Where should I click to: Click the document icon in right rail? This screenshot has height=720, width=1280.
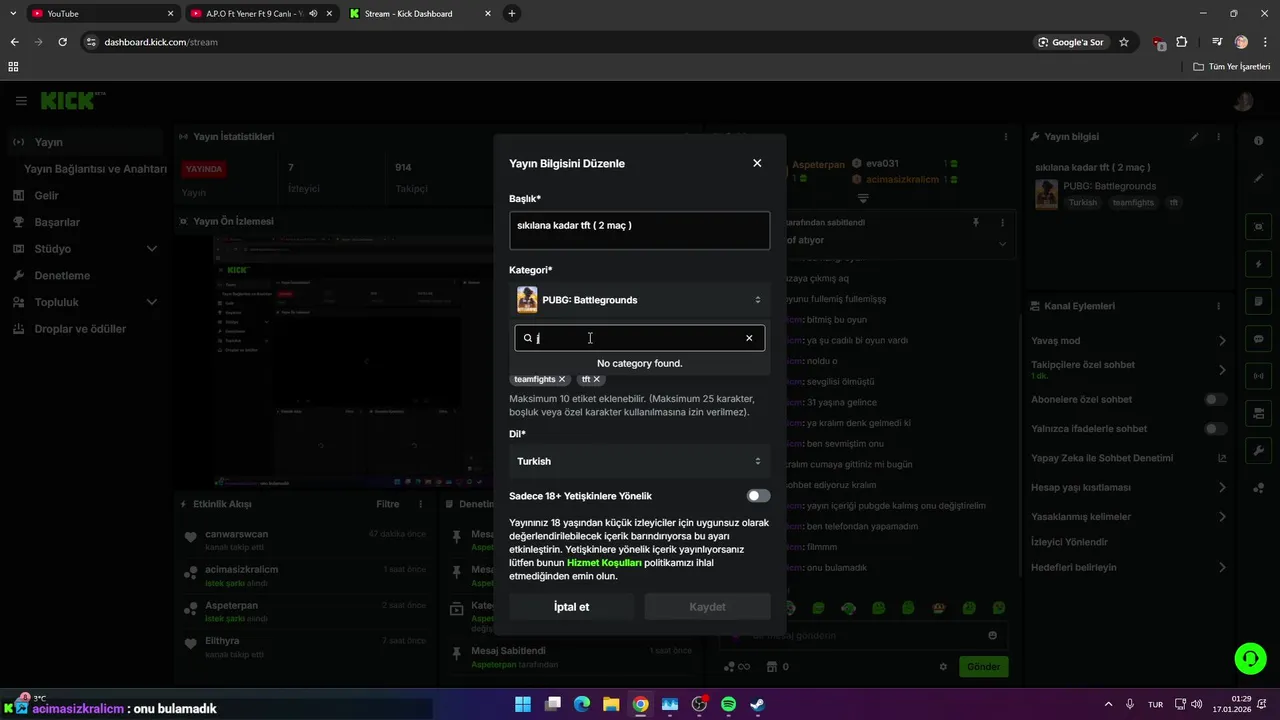coord(1259,302)
